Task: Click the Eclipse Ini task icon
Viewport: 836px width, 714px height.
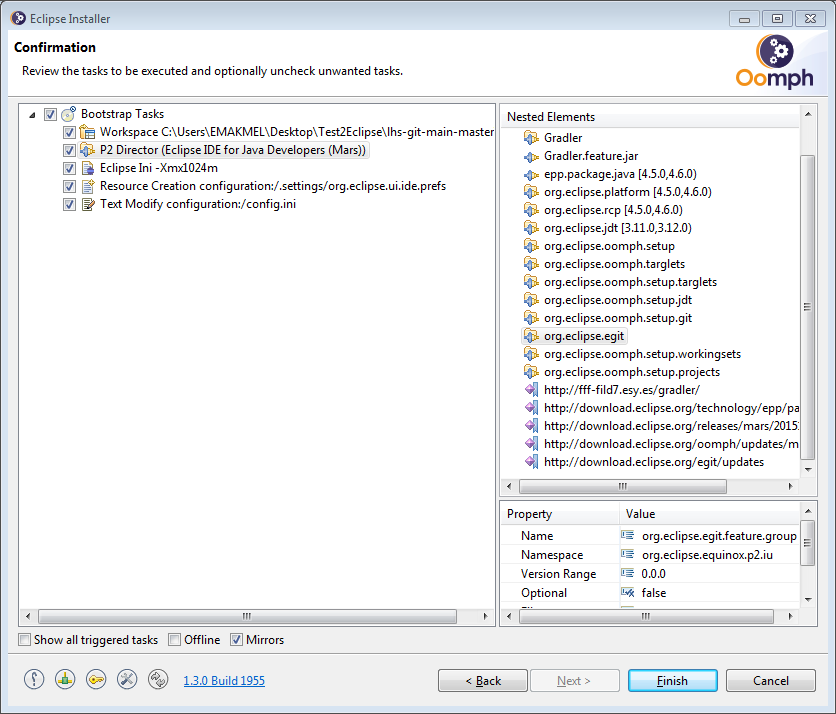Action: pyautogui.click(x=88, y=168)
